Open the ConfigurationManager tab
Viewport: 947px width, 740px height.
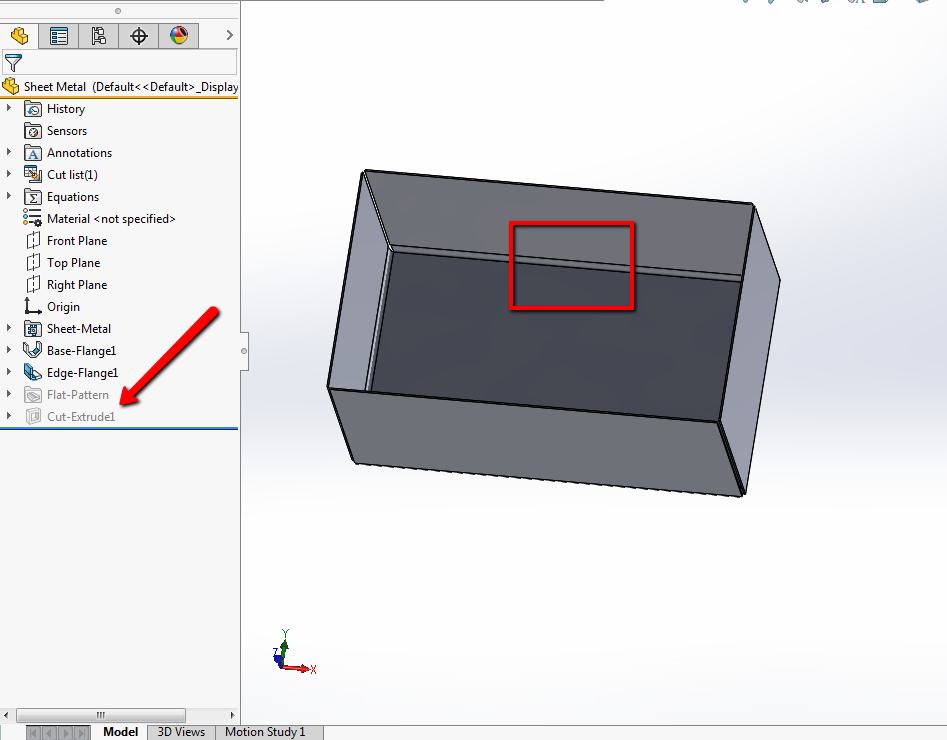pos(98,36)
